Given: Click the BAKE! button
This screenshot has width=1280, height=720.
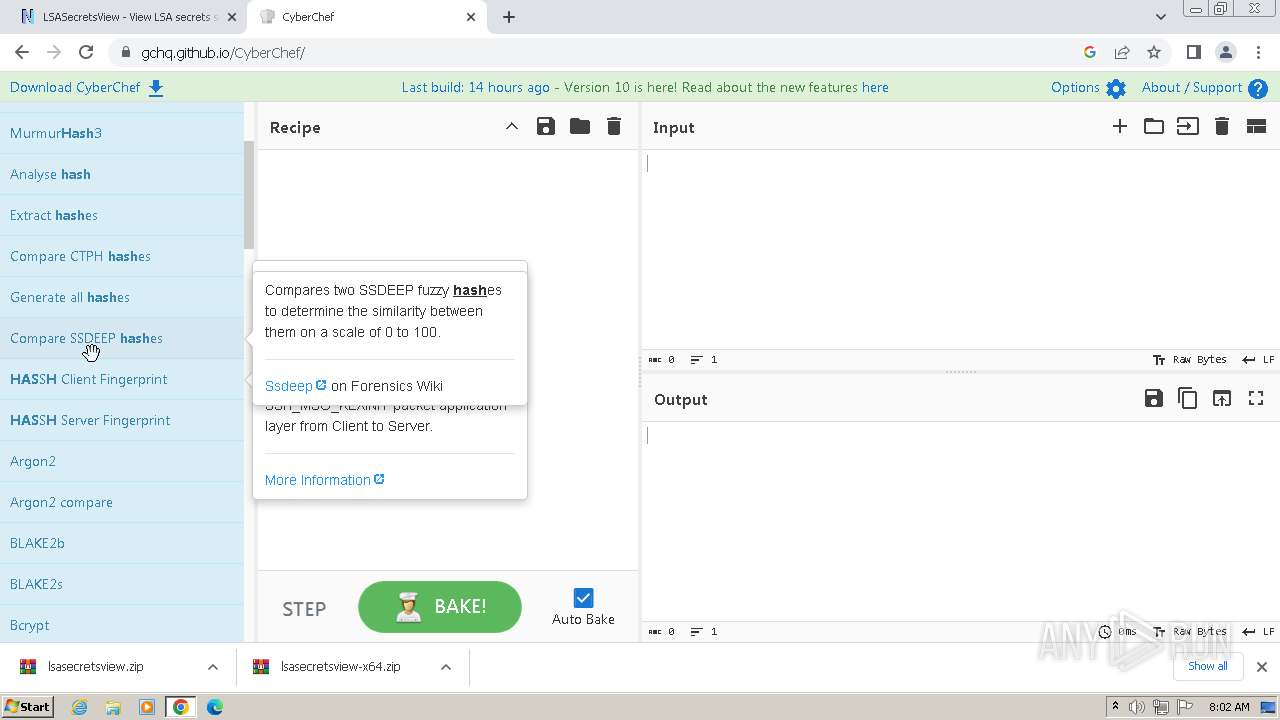Looking at the screenshot, I should pos(440,607).
